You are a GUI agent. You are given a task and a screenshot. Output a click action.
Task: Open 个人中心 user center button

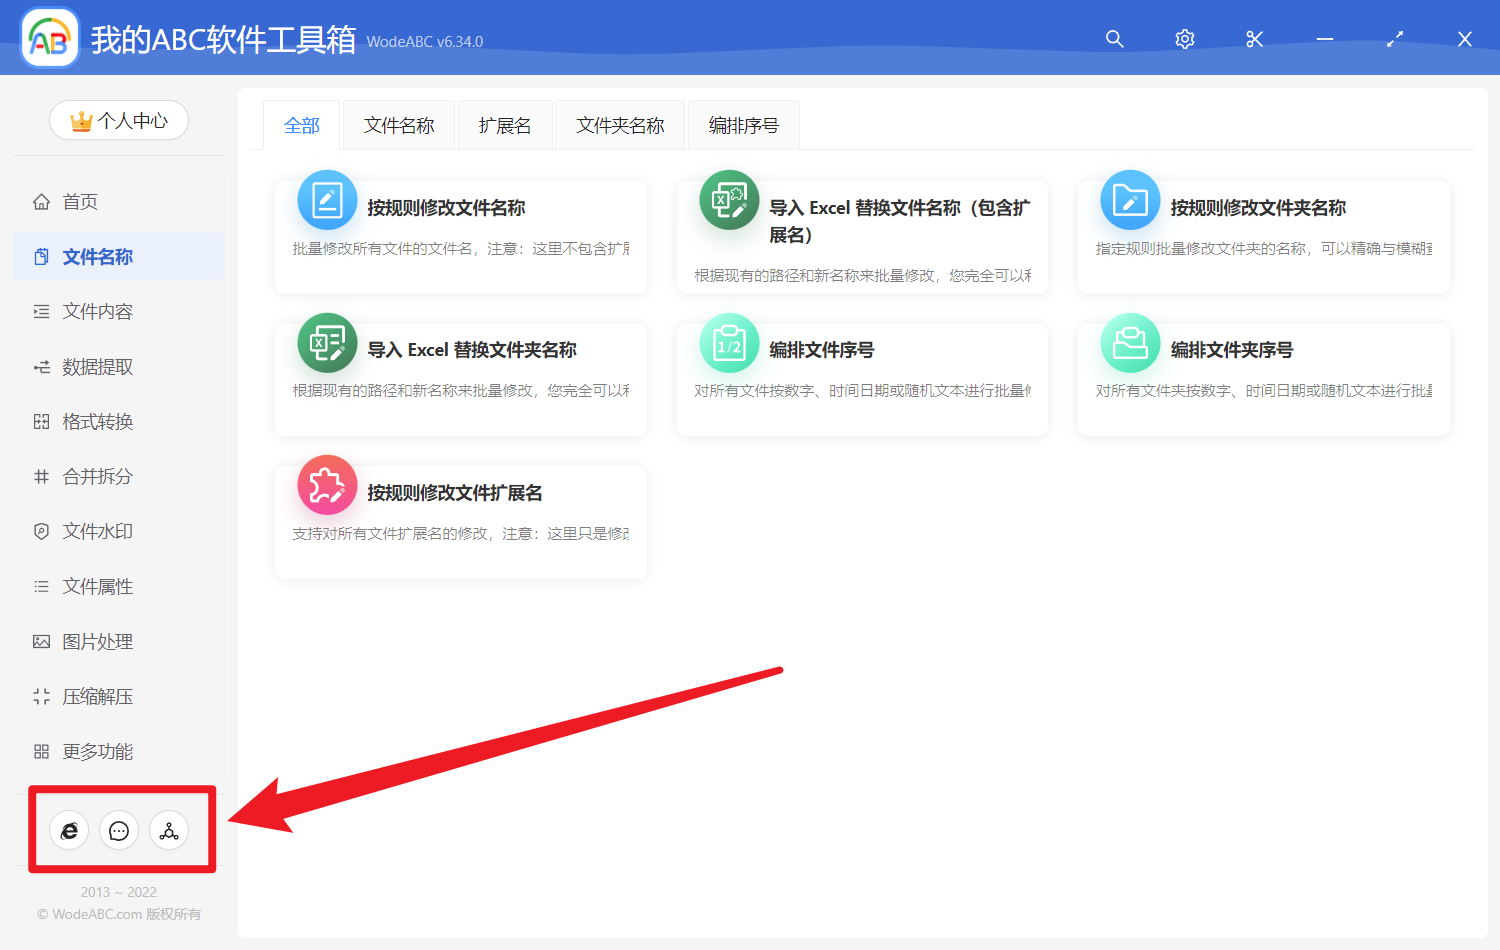pyautogui.click(x=119, y=121)
